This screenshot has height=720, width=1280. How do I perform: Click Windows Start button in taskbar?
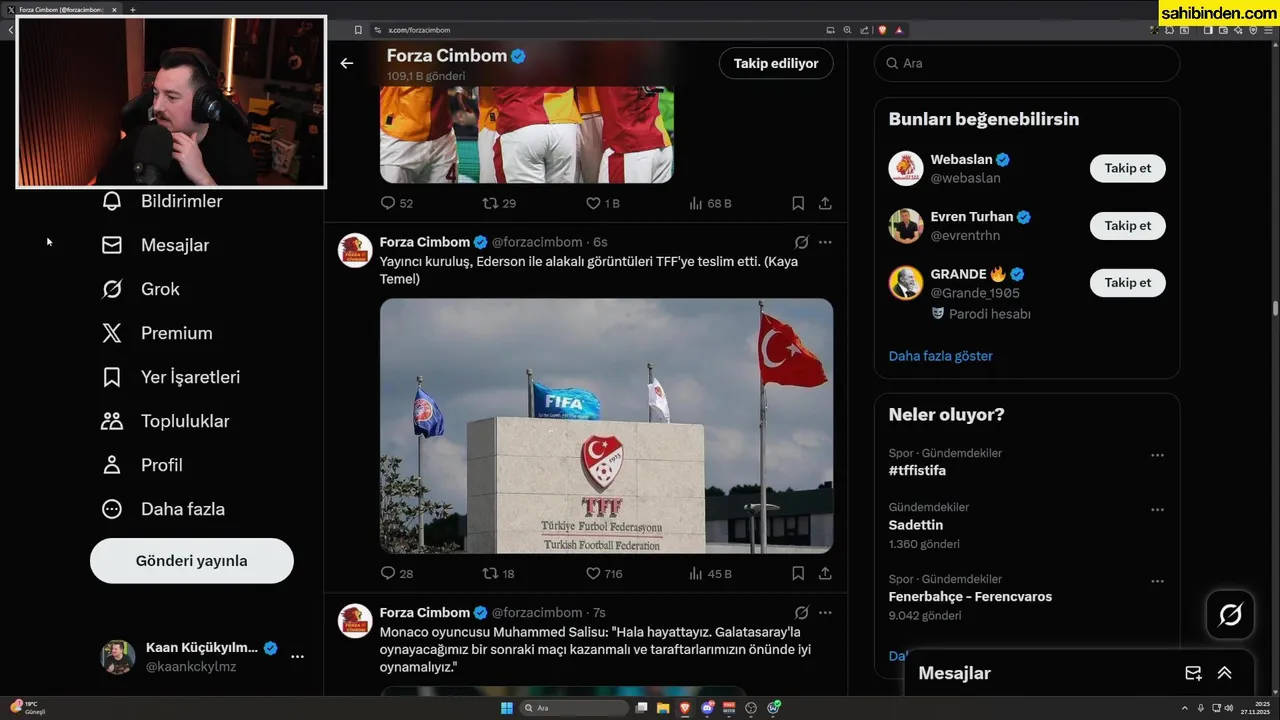[x=506, y=708]
